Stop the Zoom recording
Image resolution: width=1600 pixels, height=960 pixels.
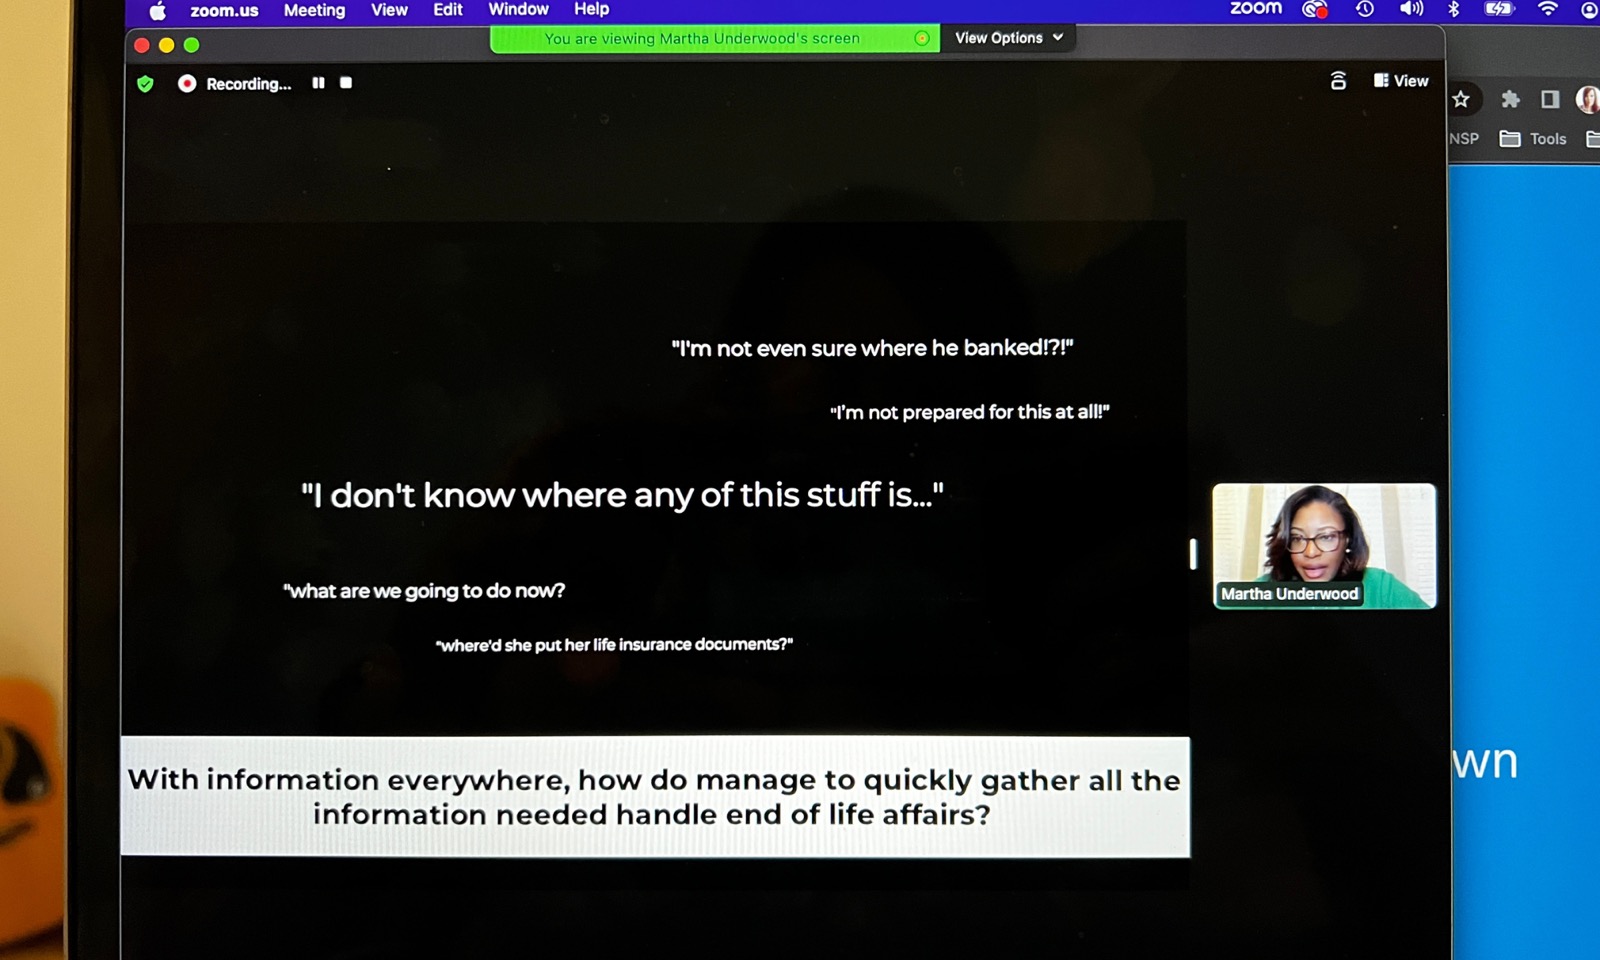click(346, 83)
